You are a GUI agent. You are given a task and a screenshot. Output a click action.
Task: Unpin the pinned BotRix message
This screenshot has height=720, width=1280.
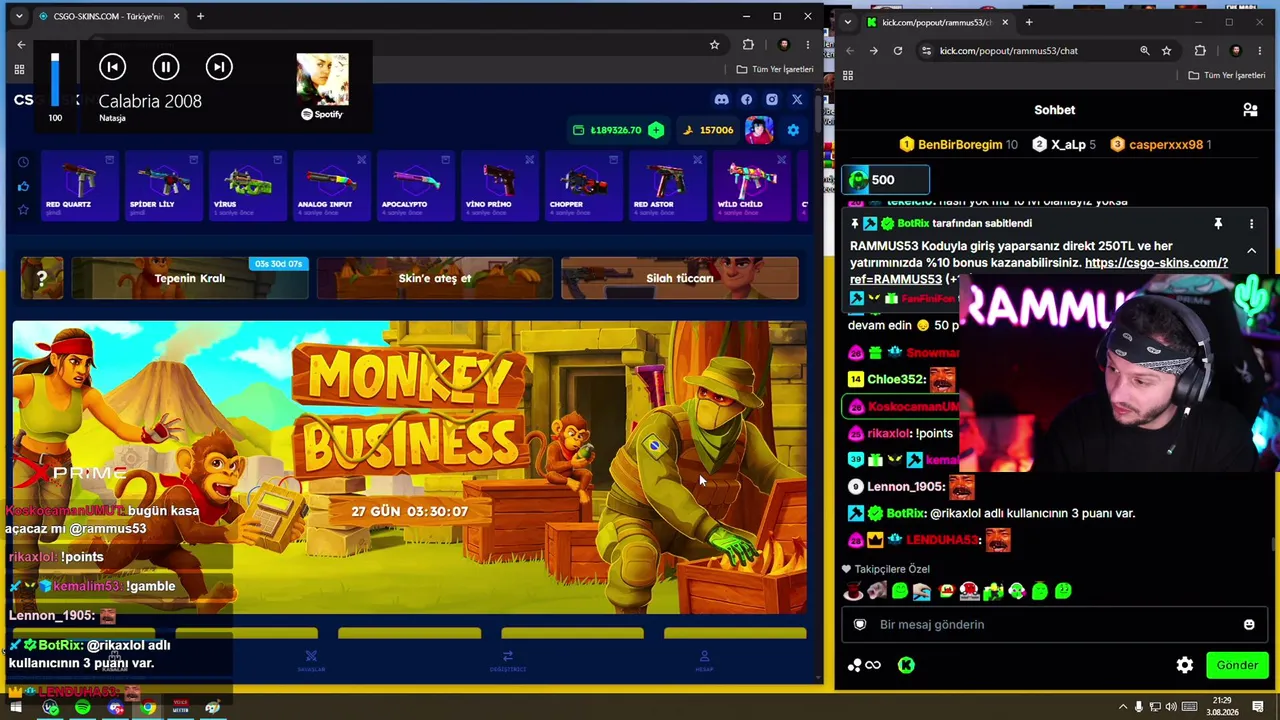coord(1218,224)
